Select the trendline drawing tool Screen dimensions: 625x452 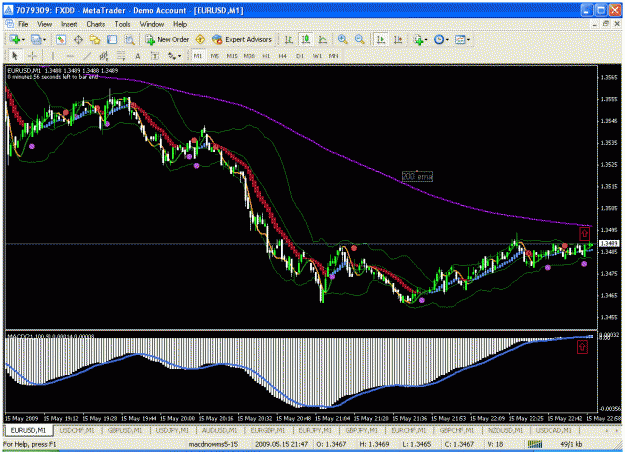coord(86,56)
